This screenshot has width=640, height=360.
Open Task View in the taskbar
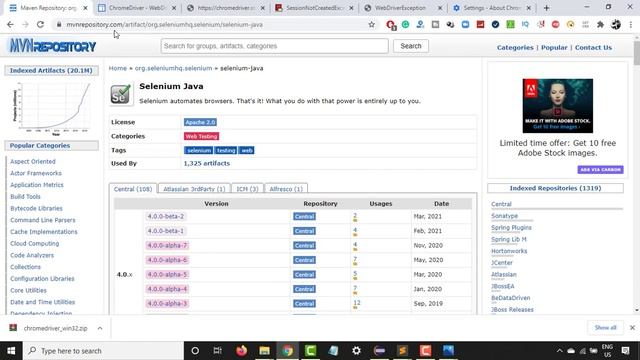[x=218, y=351]
